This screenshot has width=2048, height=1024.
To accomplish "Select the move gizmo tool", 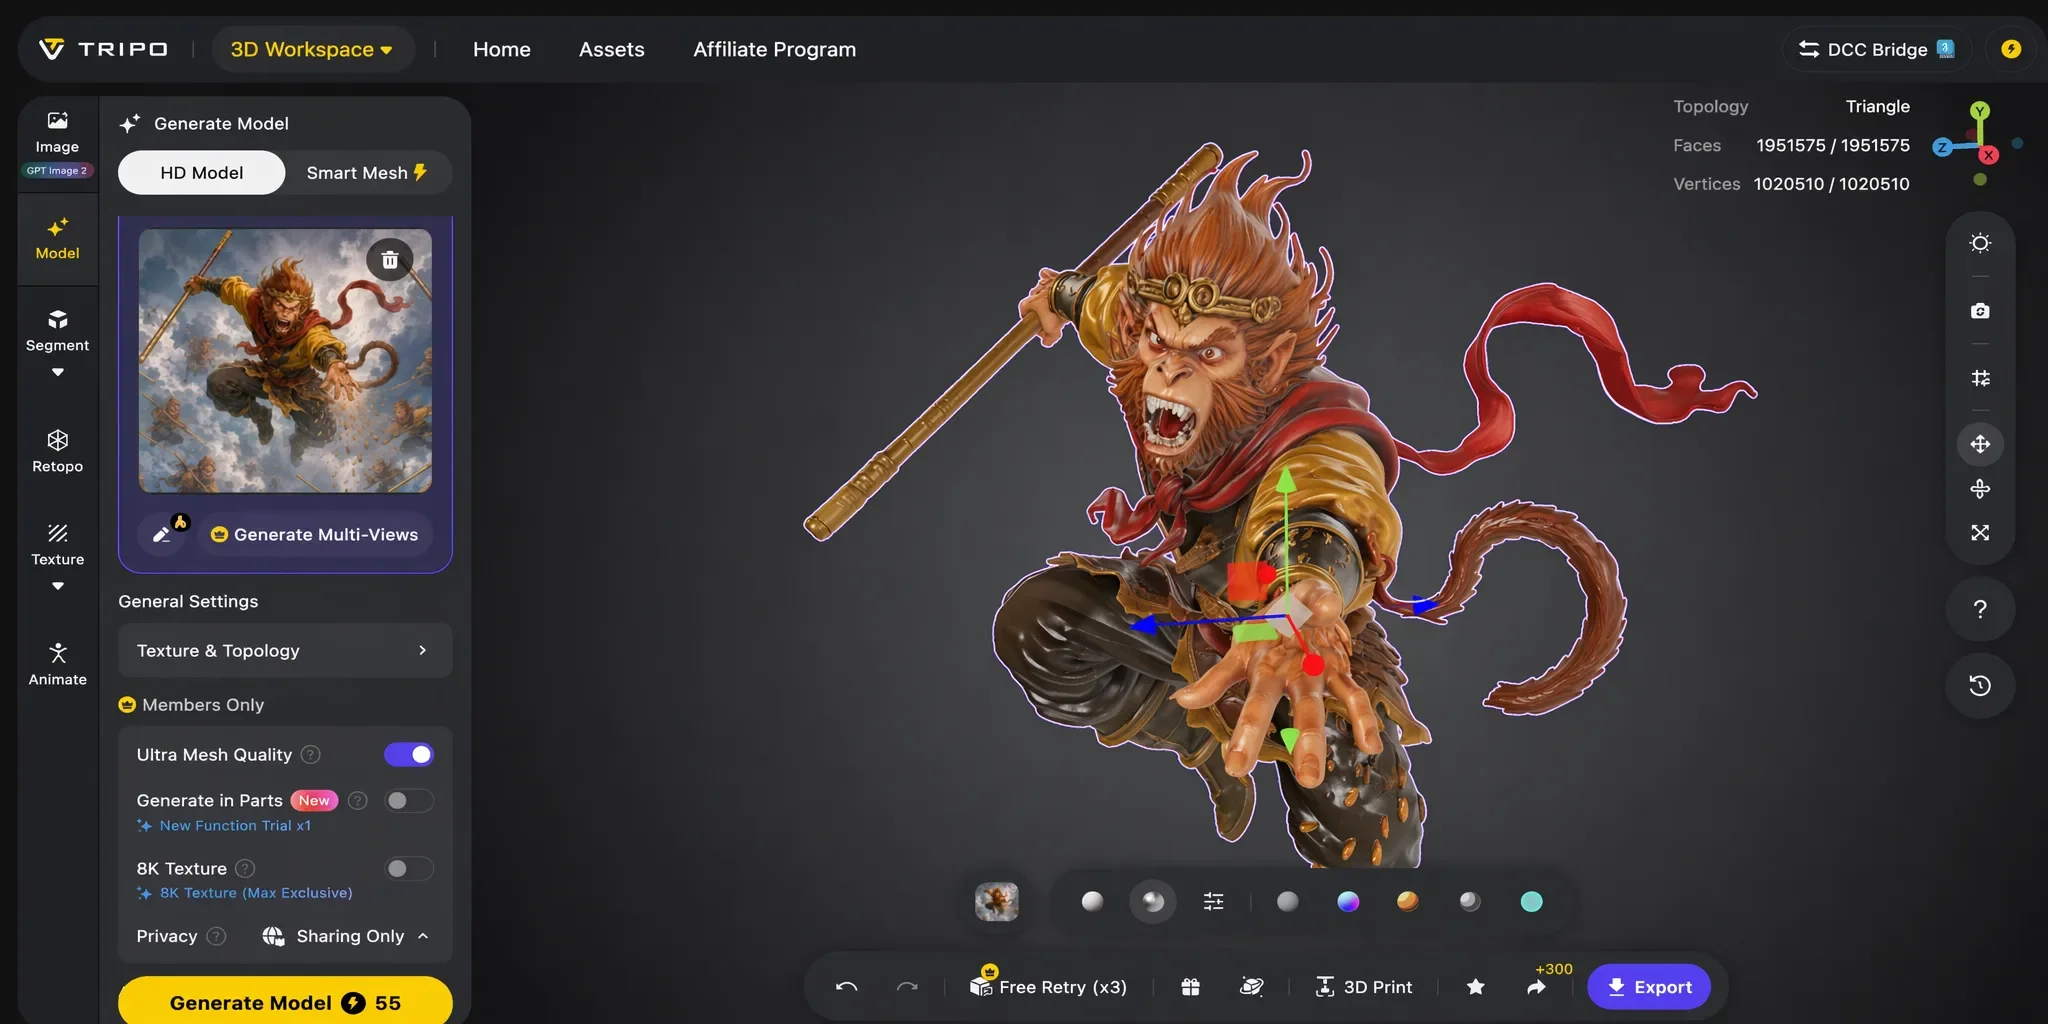I will (1980, 444).
